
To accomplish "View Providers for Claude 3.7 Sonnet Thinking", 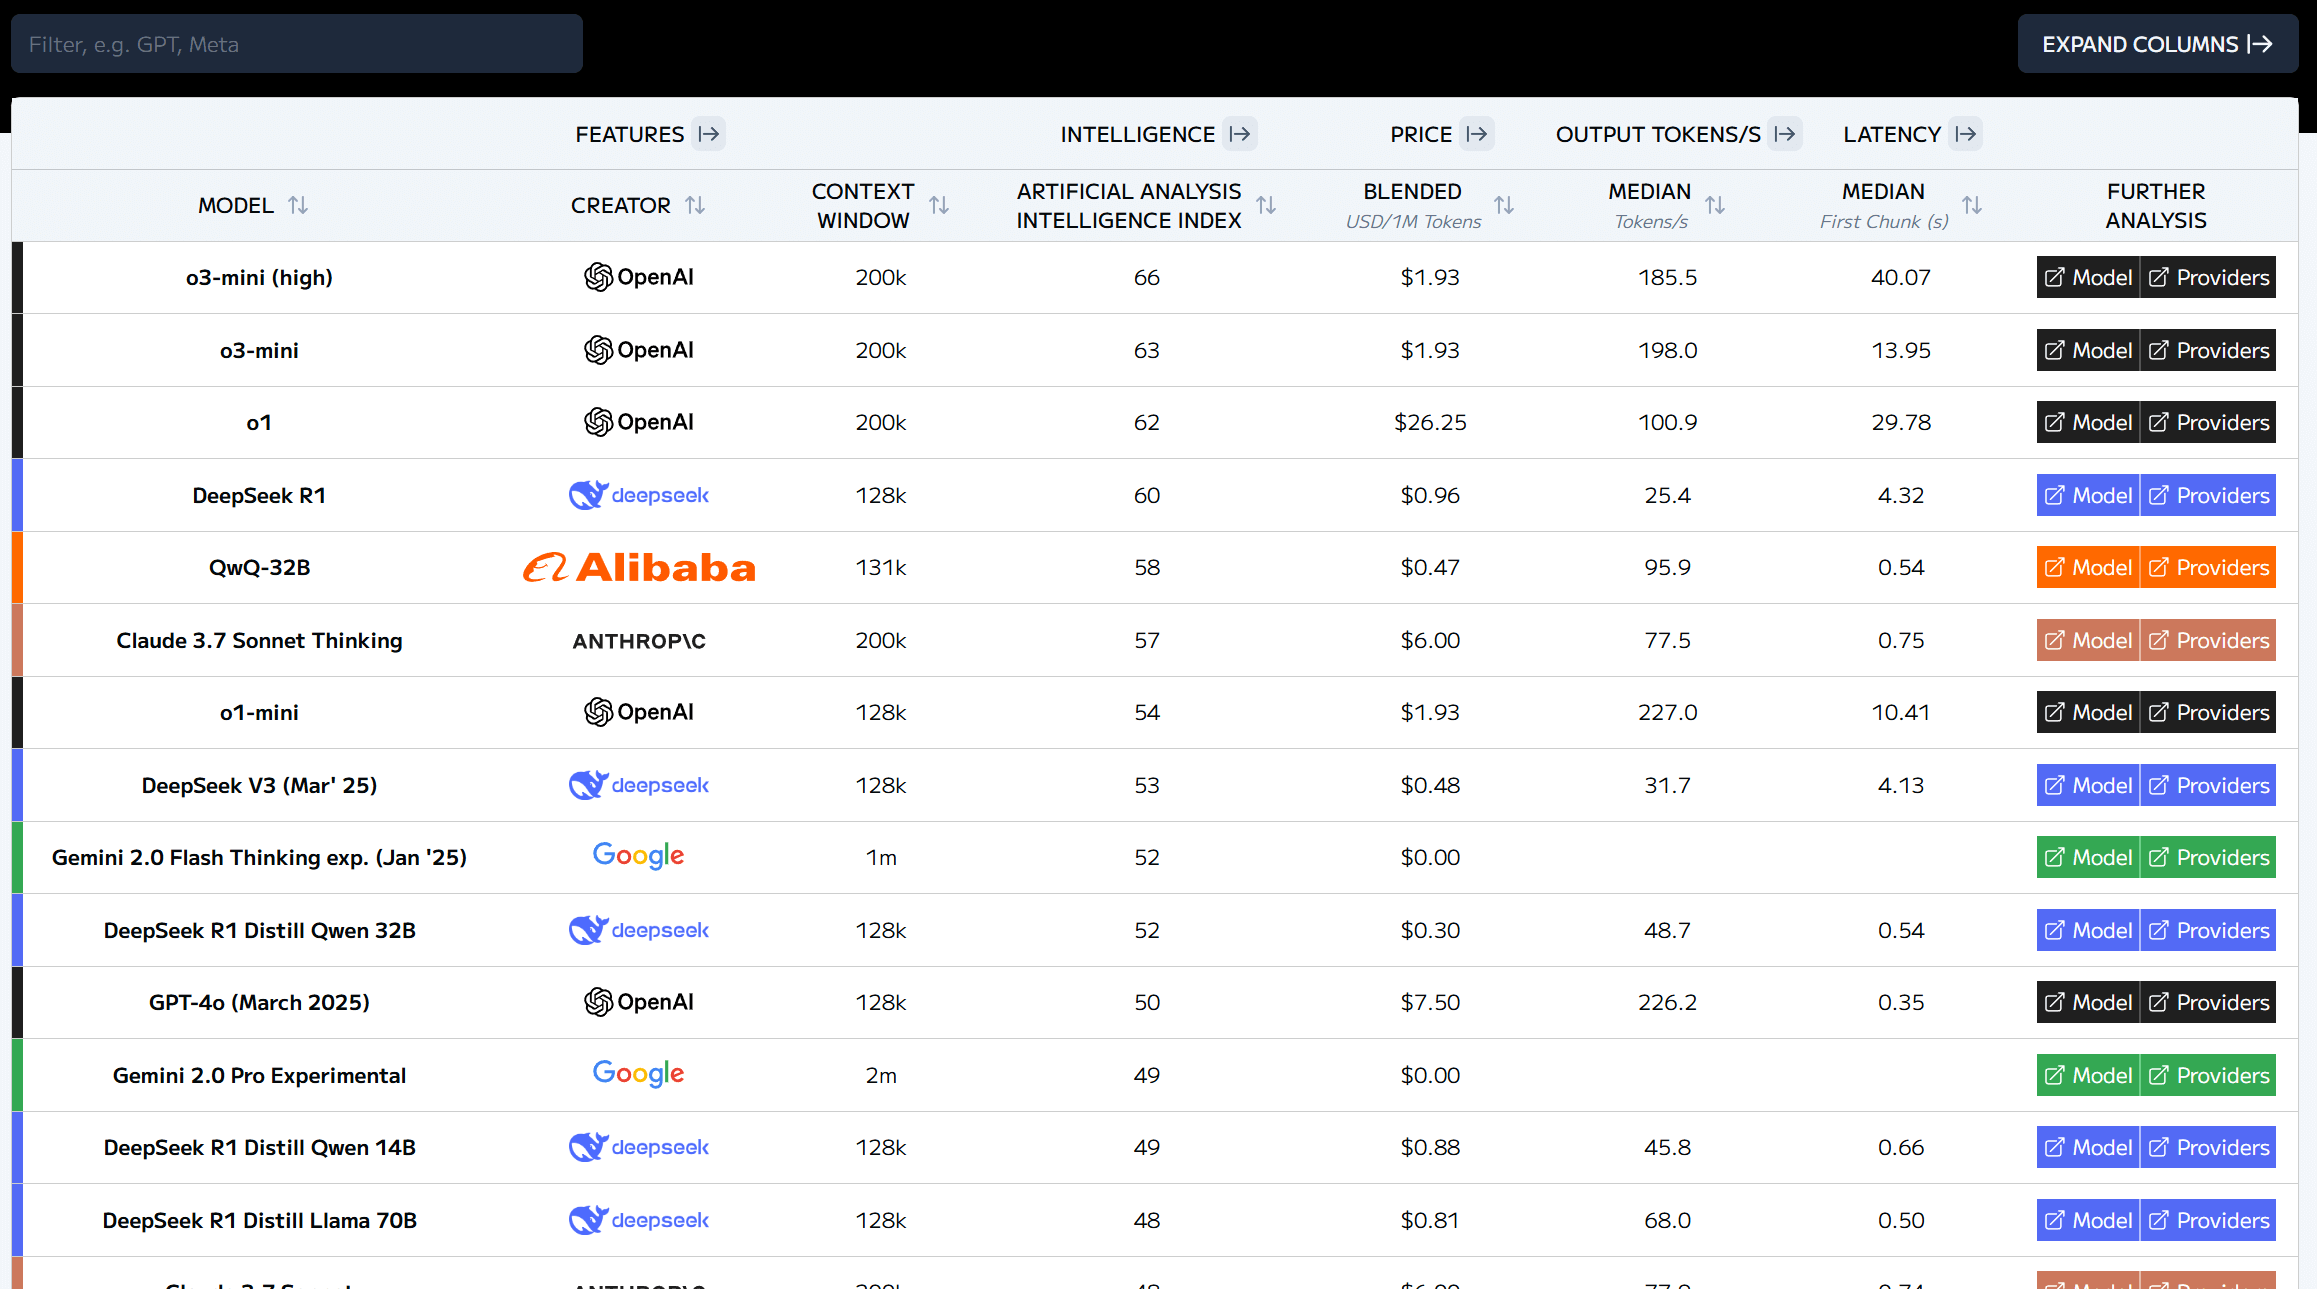I will coord(2208,640).
